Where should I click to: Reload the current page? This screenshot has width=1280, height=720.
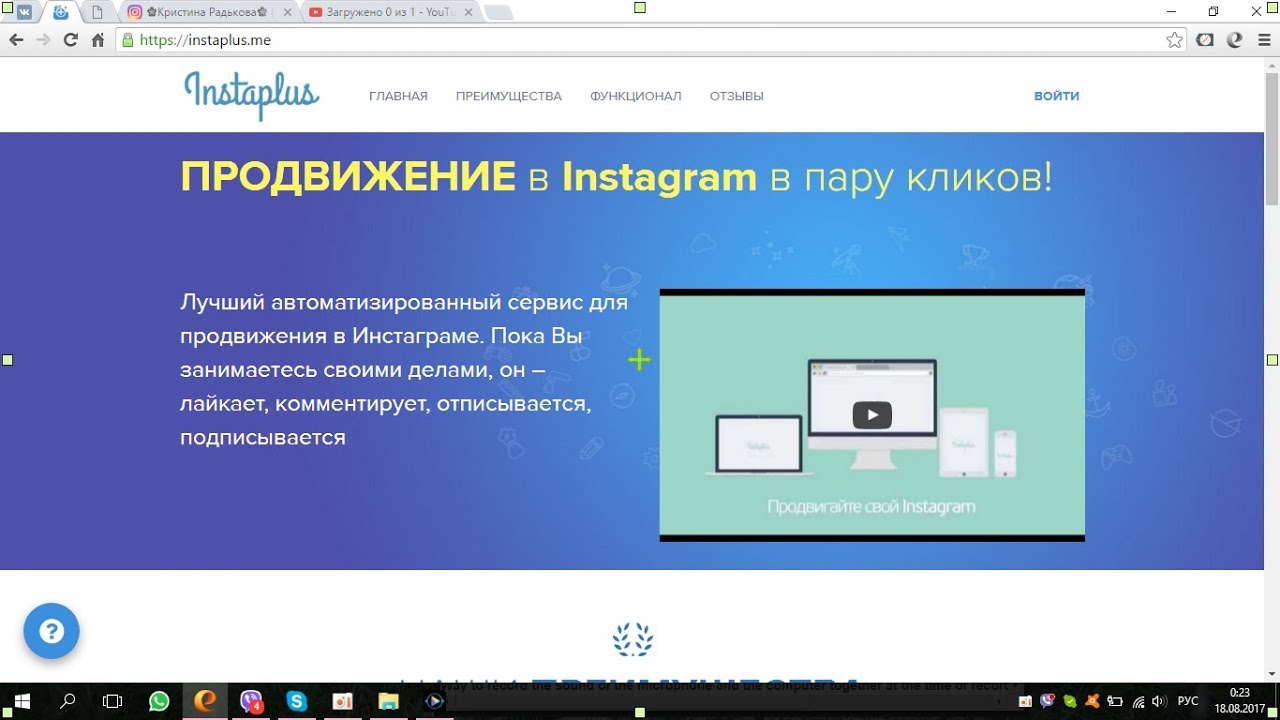(x=70, y=40)
